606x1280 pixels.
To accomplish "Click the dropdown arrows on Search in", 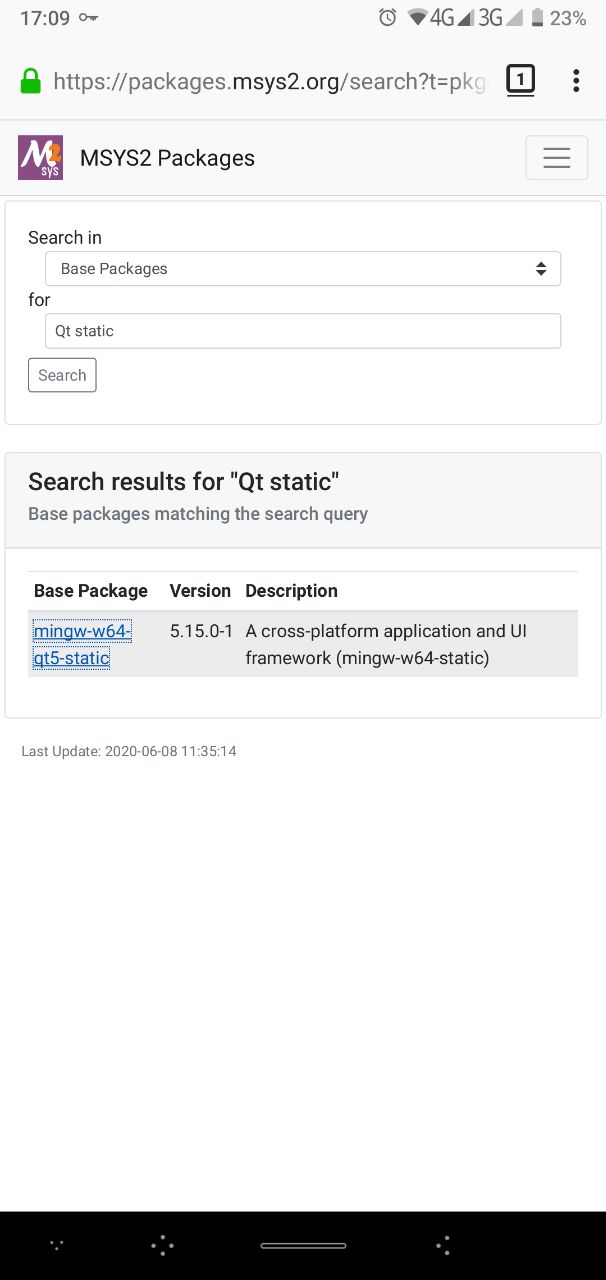I will (541, 269).
